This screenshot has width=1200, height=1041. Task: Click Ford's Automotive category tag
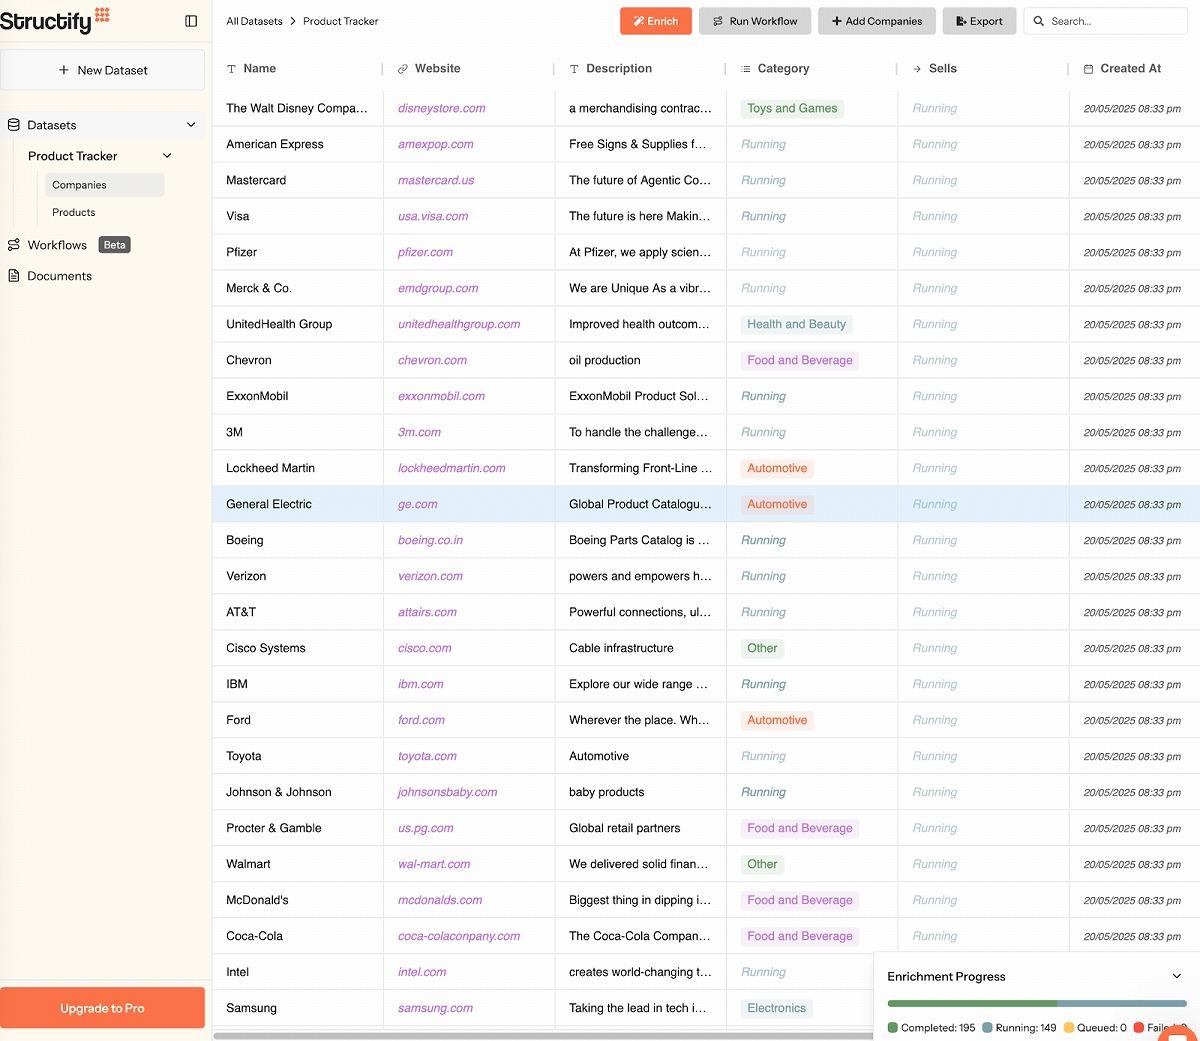click(x=777, y=720)
